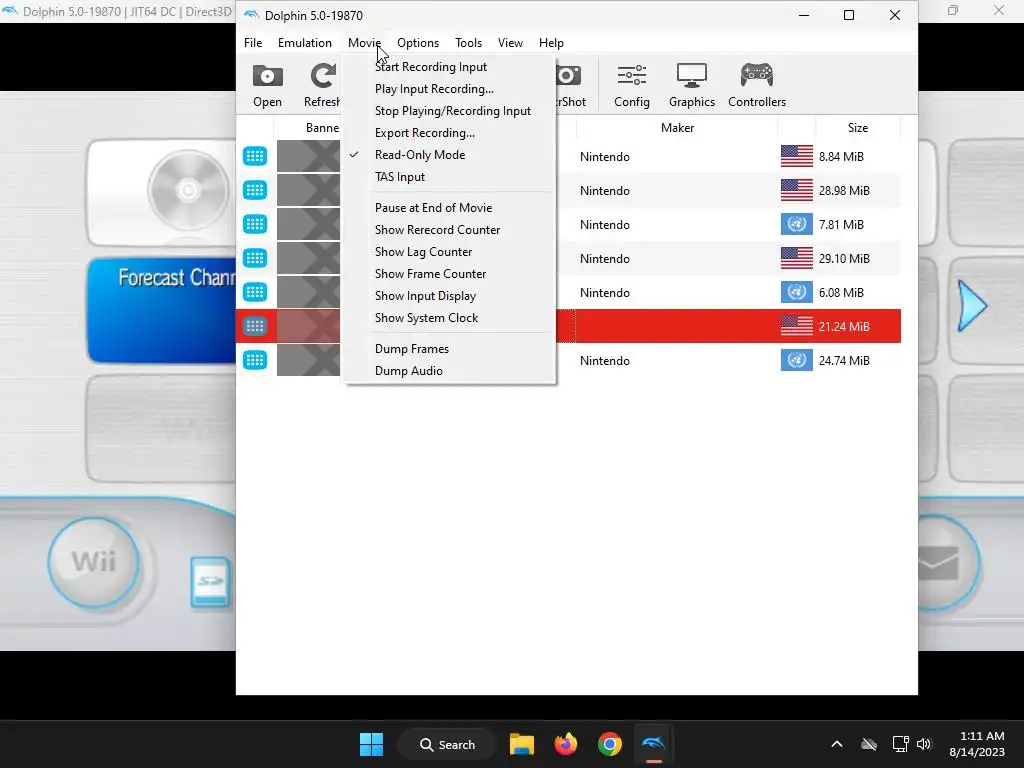Click the banner thumbnail in the 8.84 MiB row
1024x768 pixels.
click(x=308, y=156)
